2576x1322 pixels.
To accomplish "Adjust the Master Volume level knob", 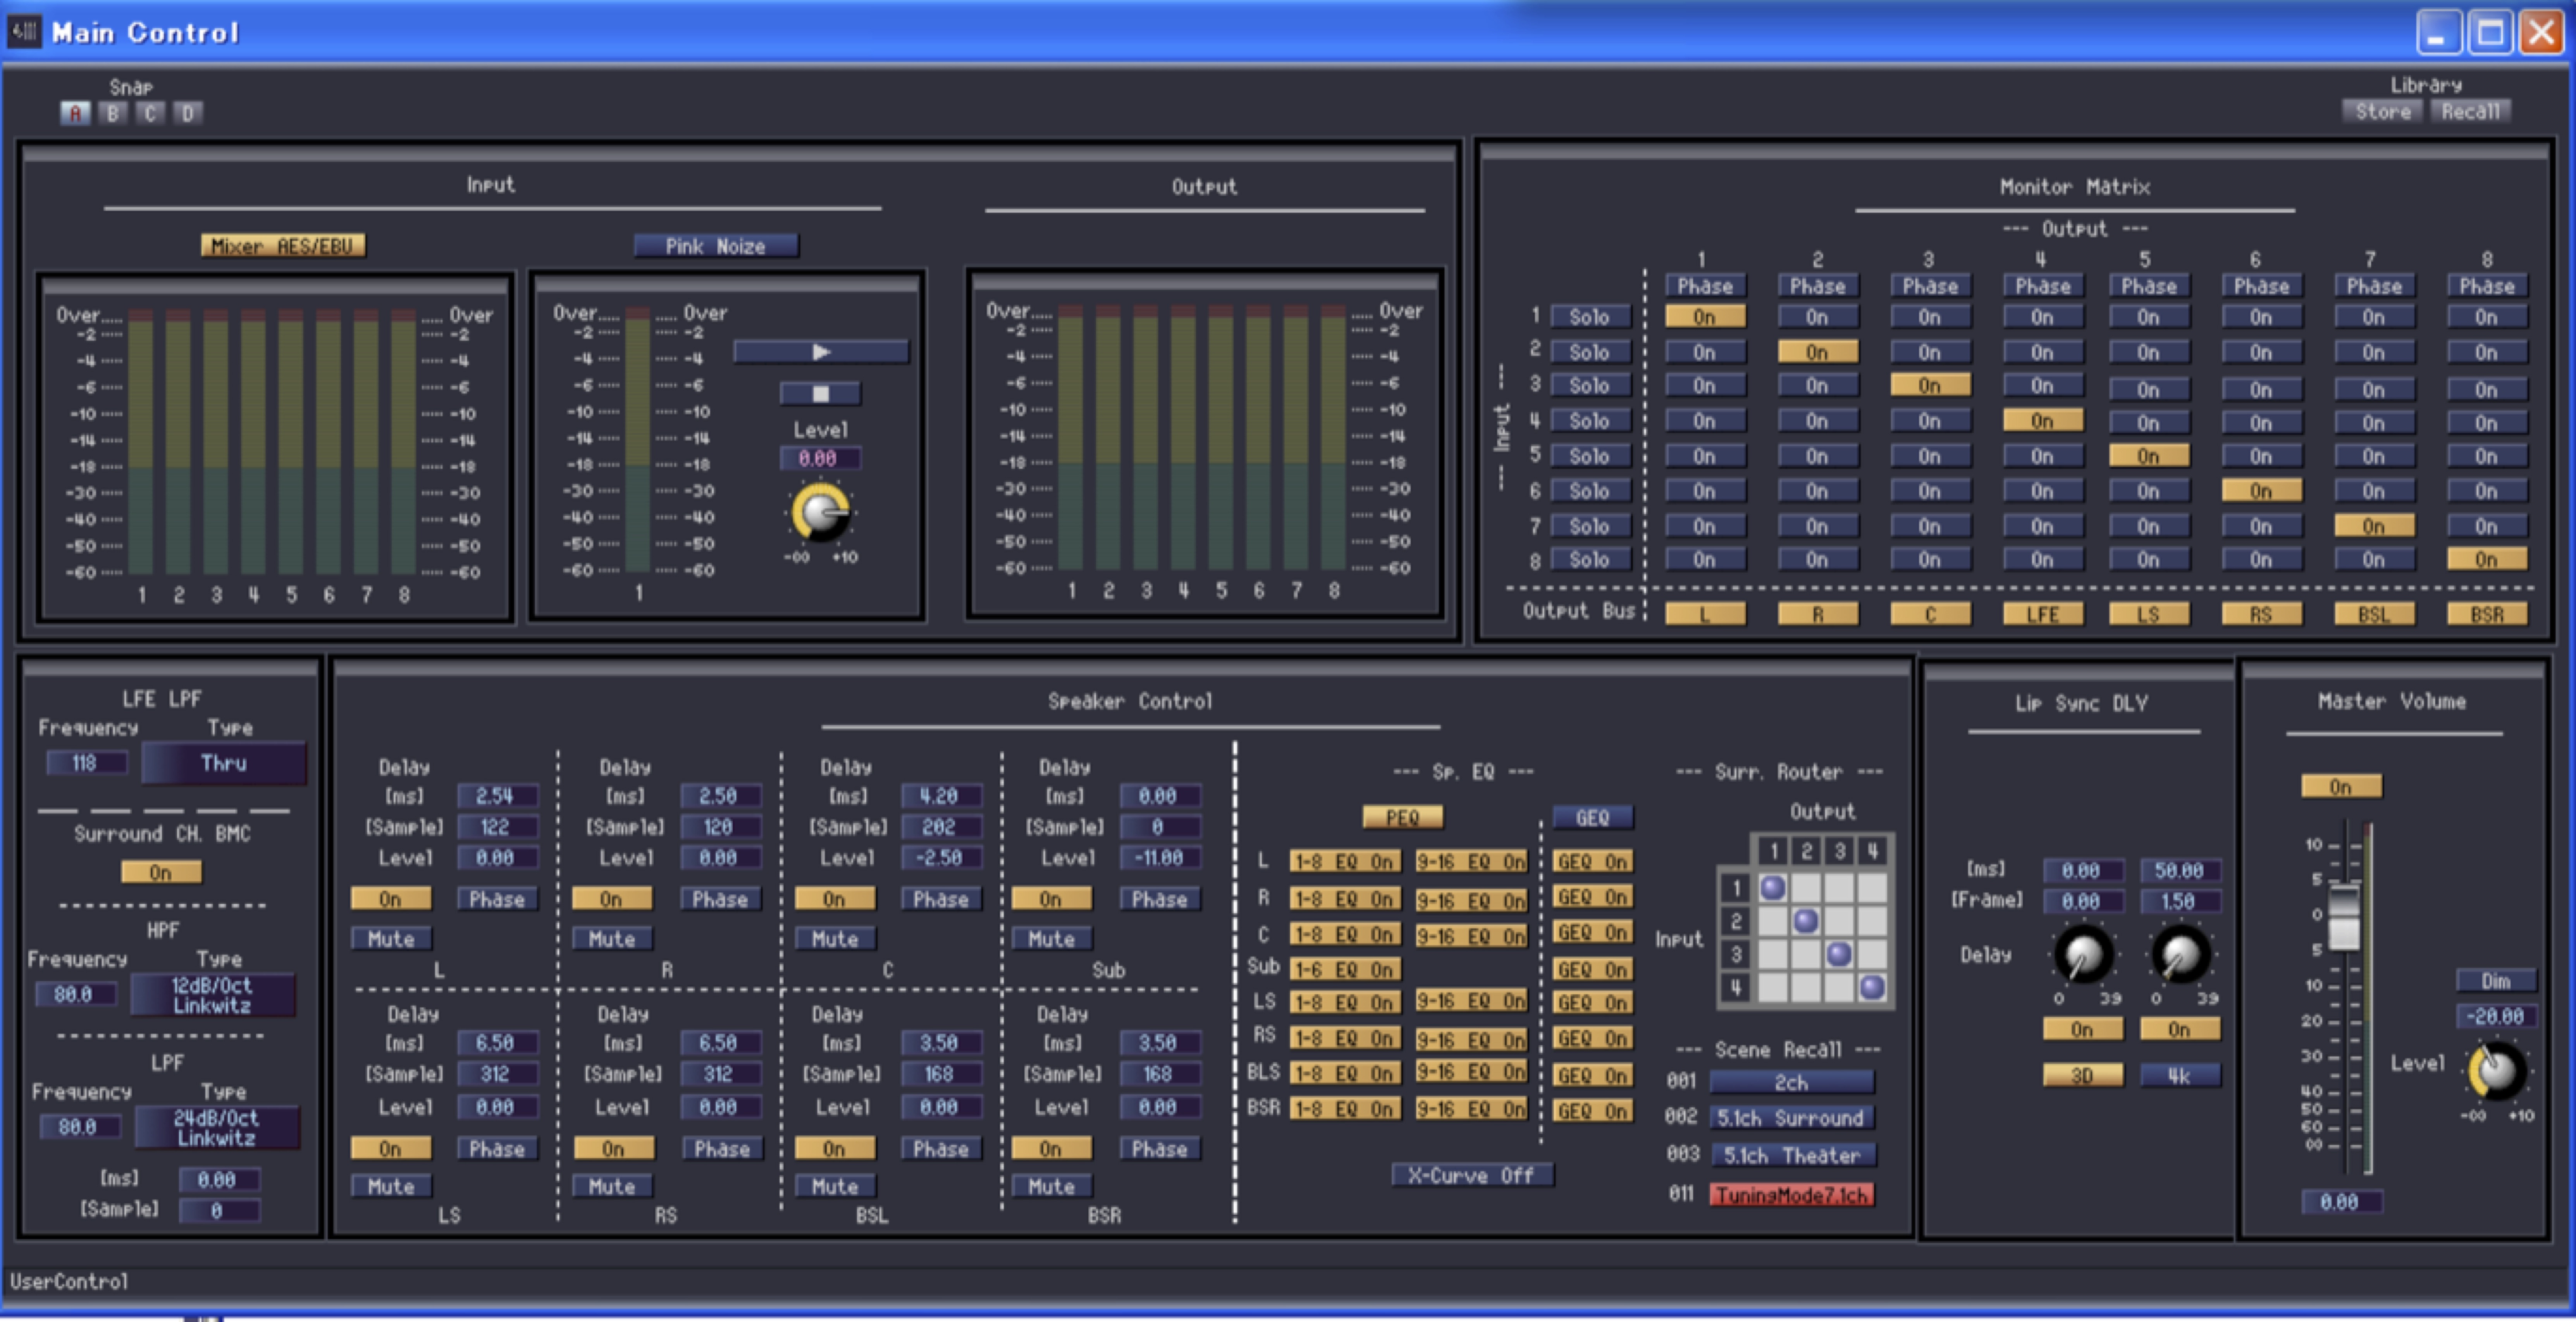I will (2497, 1070).
